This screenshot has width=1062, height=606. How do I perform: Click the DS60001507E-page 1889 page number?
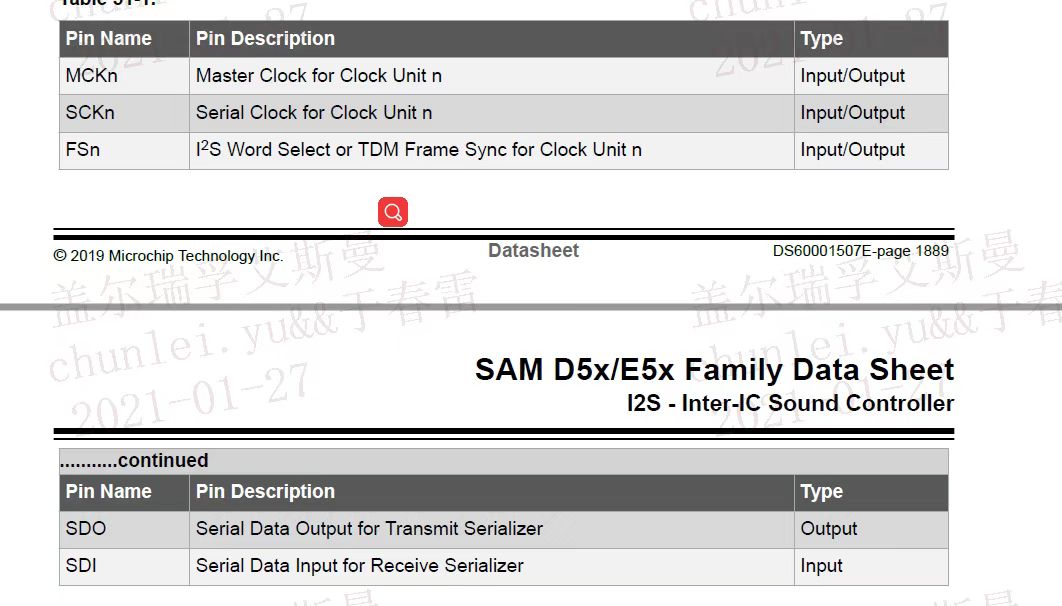(x=860, y=251)
